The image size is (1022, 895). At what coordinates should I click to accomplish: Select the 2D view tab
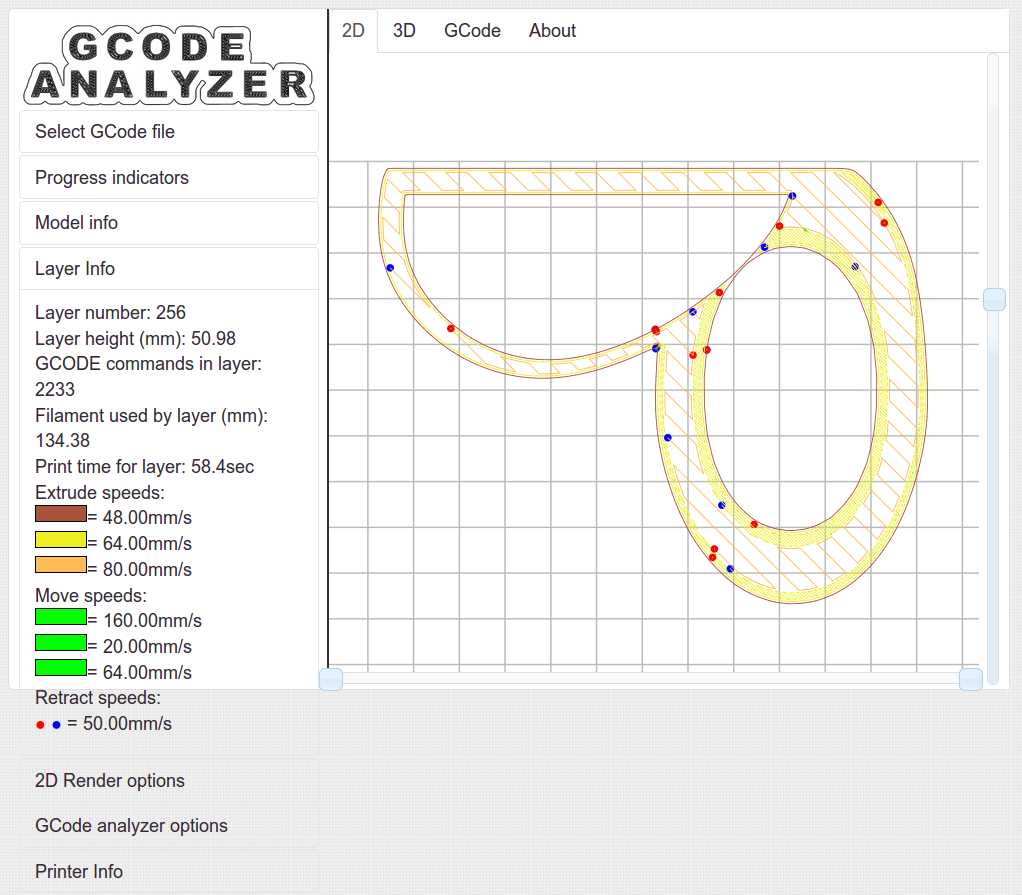tap(353, 30)
